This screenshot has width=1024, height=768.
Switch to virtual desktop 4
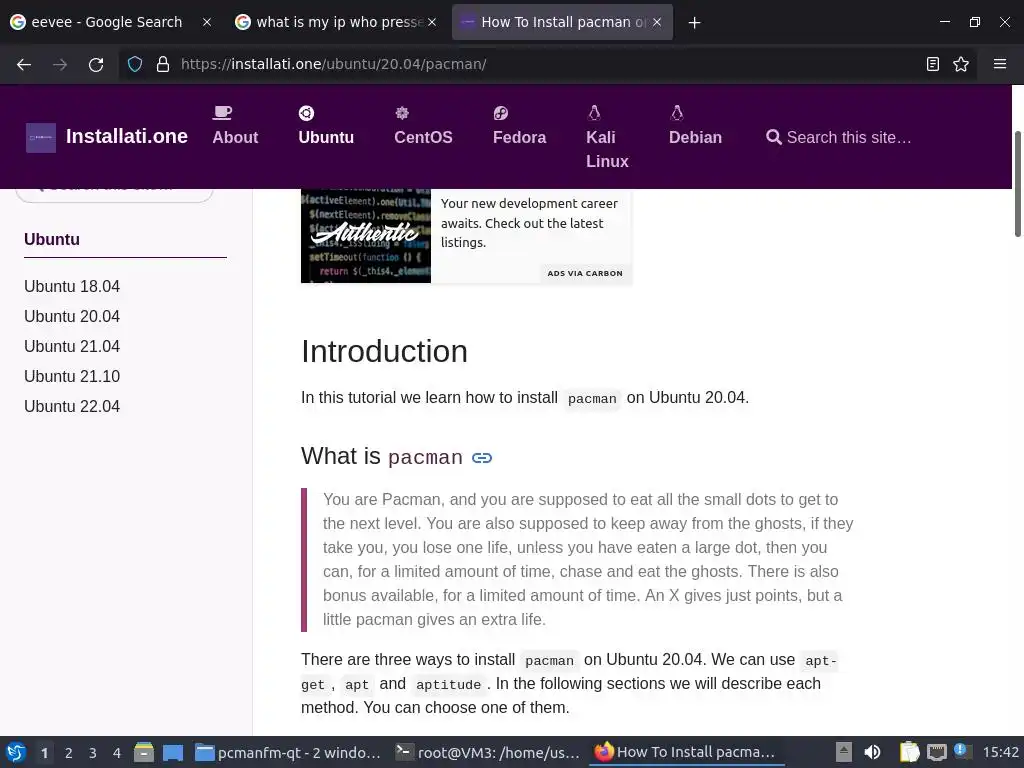117,753
